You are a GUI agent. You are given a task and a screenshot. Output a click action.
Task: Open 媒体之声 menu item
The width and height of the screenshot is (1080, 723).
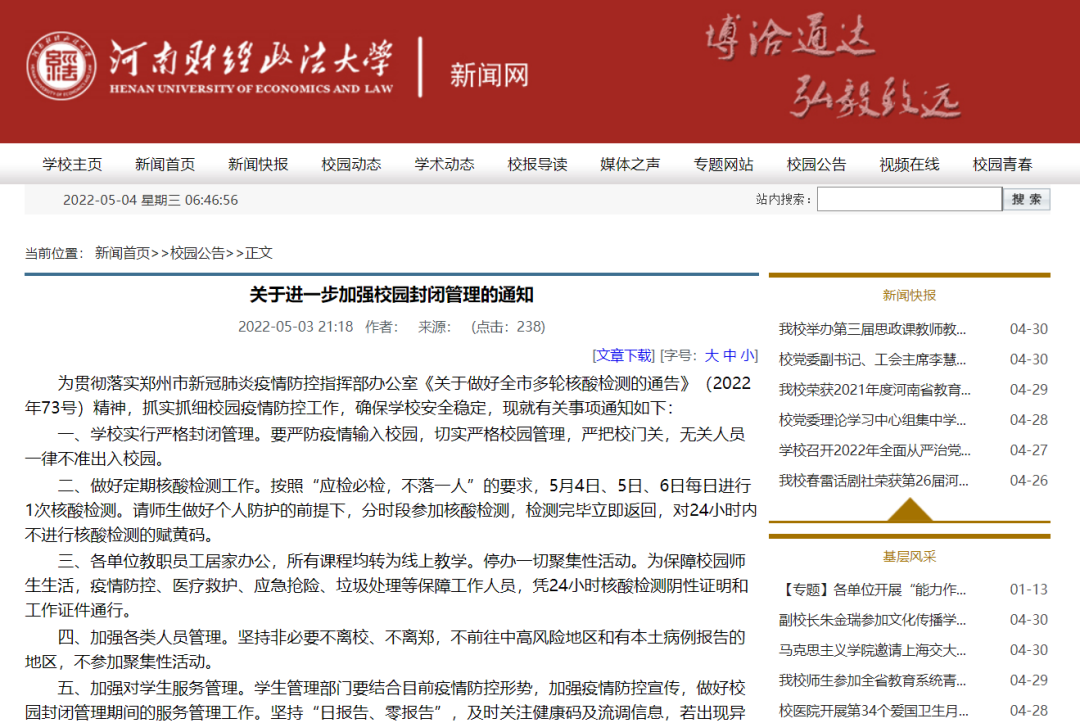pos(630,165)
